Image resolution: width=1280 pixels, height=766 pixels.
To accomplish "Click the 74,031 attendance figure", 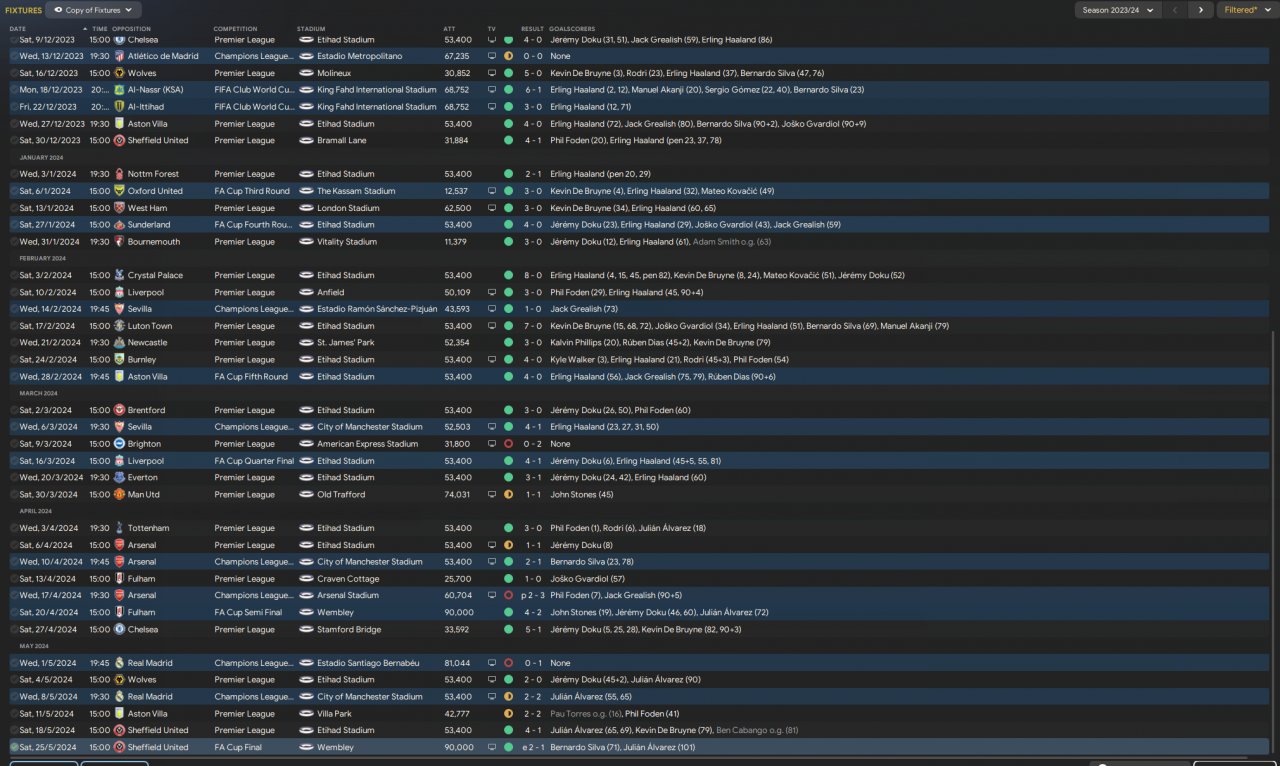I will click(x=456, y=495).
